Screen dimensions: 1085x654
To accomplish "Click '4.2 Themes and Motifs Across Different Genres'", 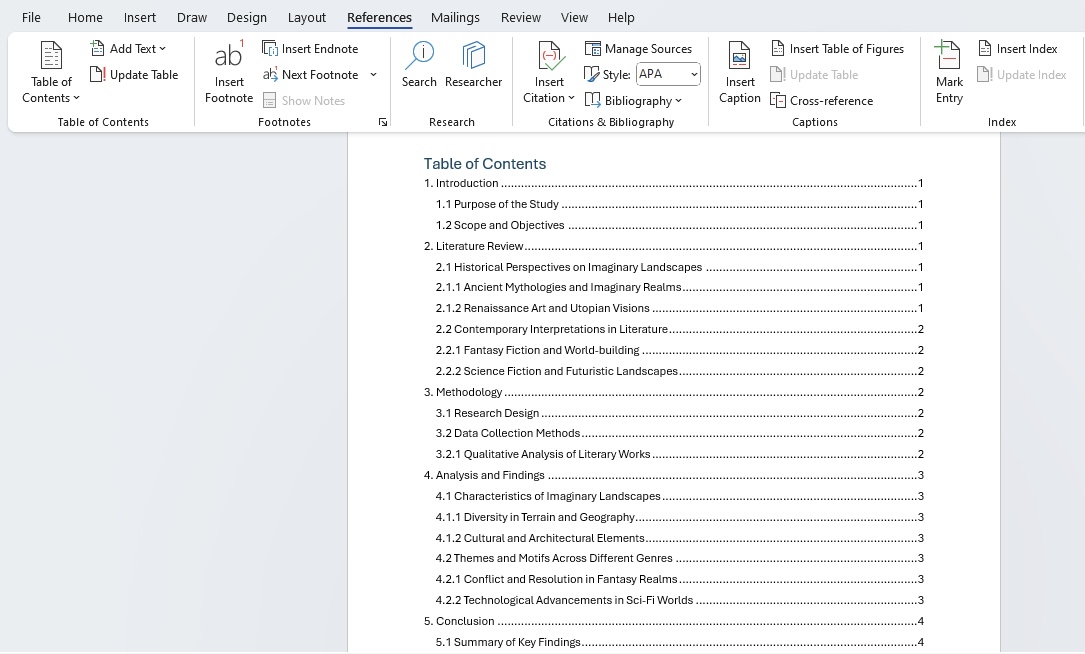I will pos(680,558).
